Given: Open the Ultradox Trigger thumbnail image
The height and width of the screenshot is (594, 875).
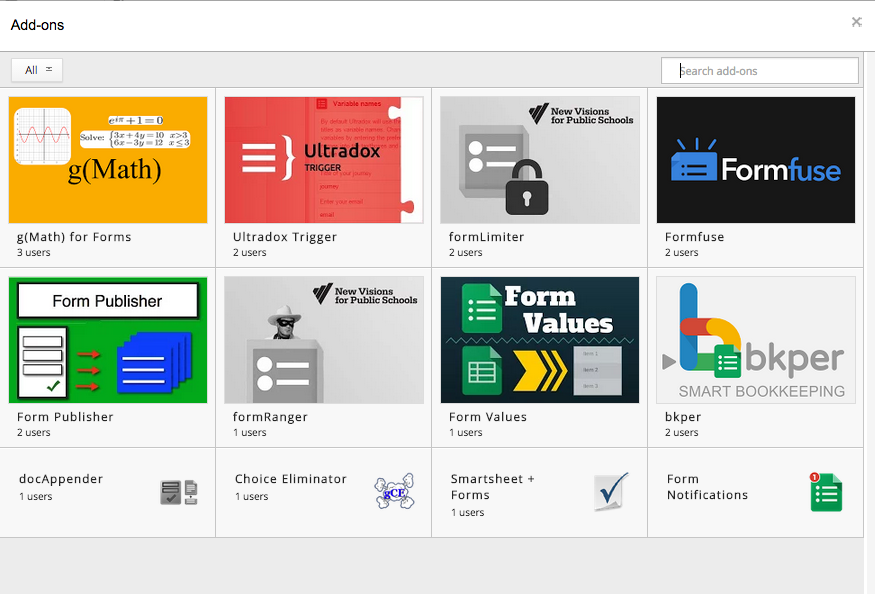Looking at the screenshot, I should pos(324,160).
